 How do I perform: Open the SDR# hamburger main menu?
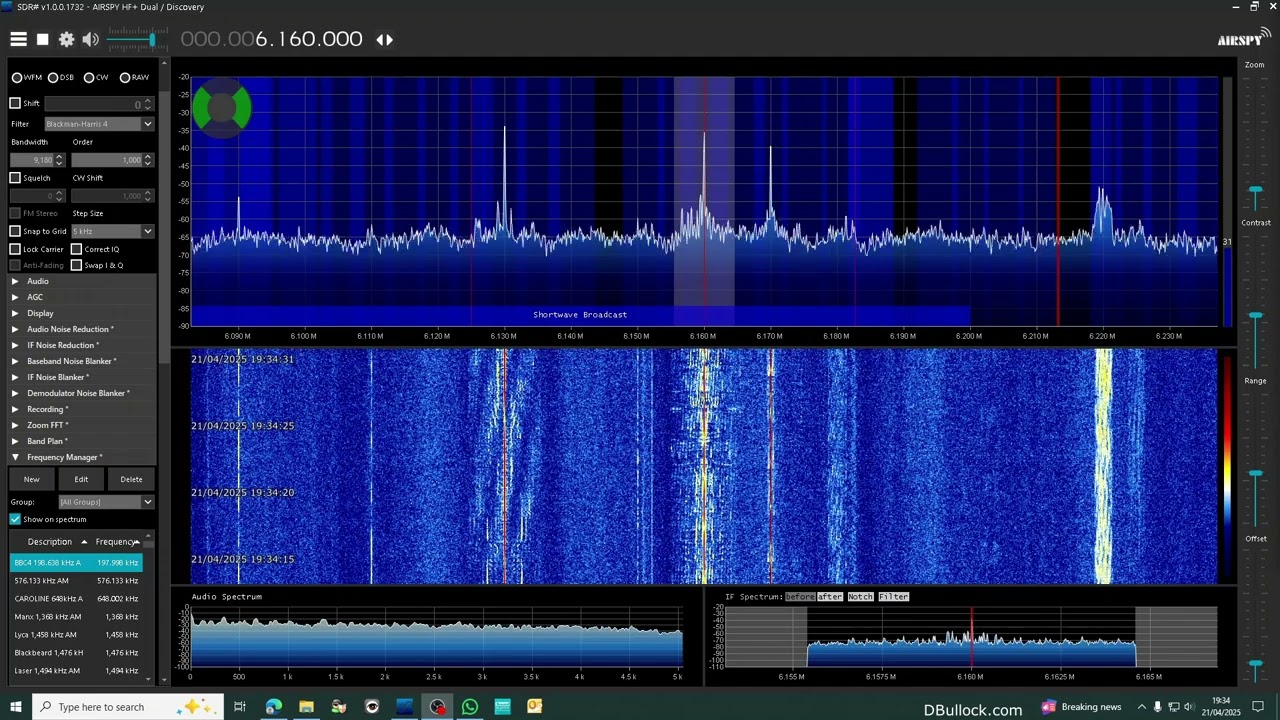18,39
